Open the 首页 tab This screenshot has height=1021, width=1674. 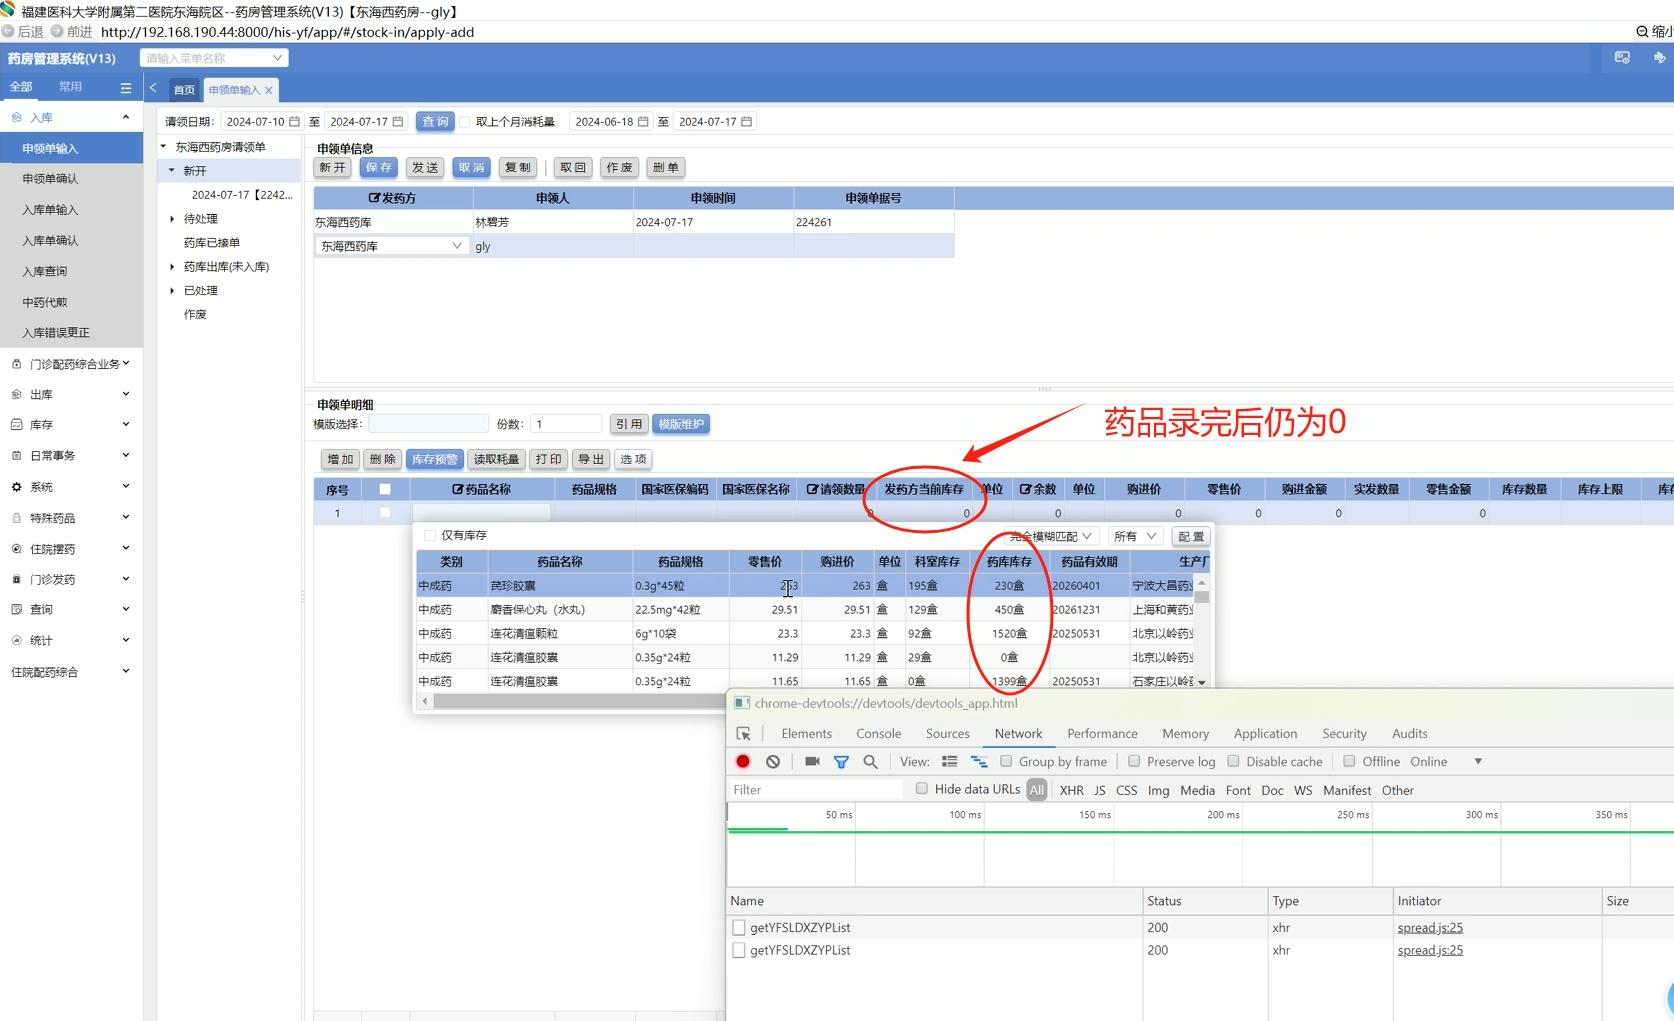click(x=184, y=90)
